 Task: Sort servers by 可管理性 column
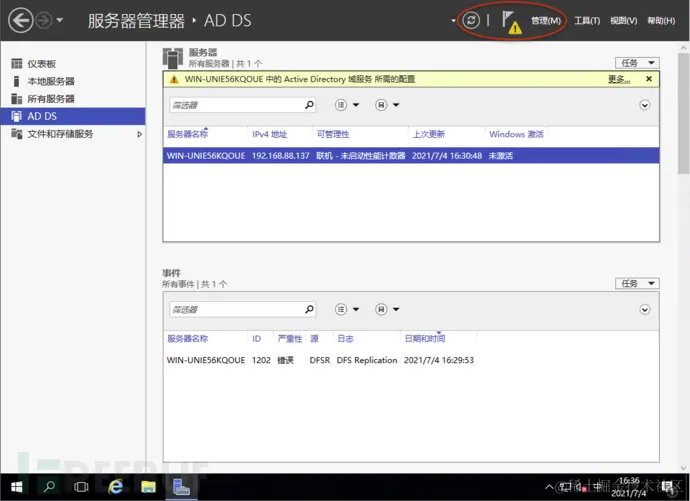pos(333,134)
